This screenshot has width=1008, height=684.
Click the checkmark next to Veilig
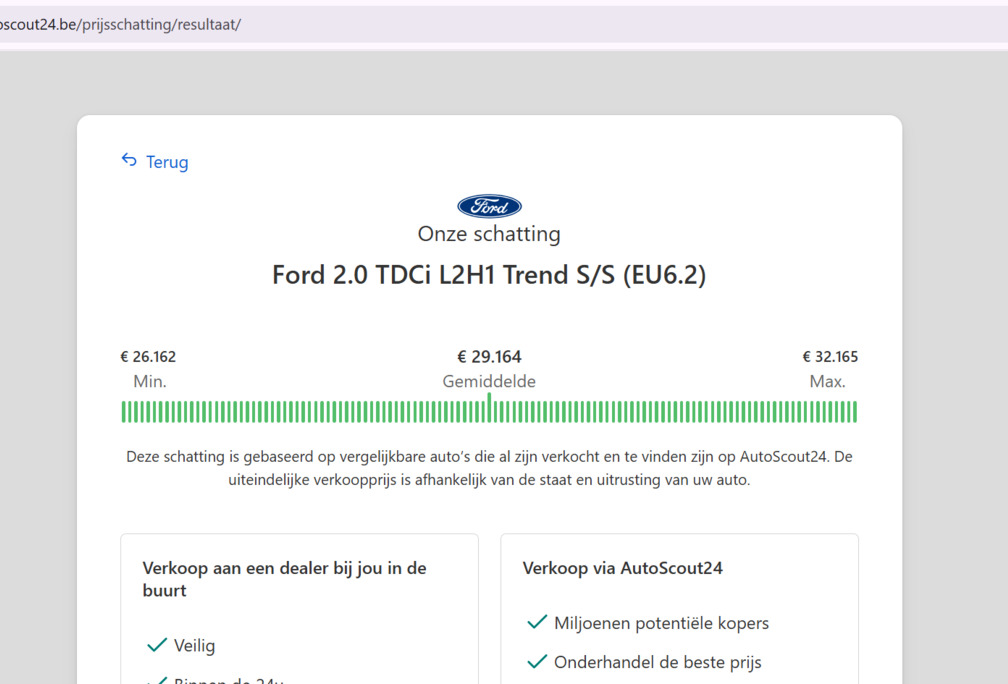pos(157,645)
